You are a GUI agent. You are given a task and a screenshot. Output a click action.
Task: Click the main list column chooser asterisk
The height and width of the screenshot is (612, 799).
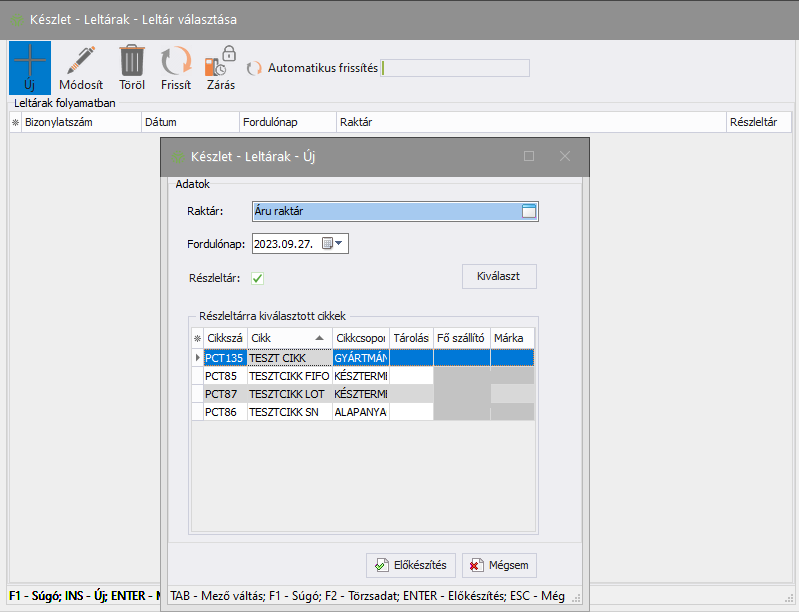pos(15,122)
